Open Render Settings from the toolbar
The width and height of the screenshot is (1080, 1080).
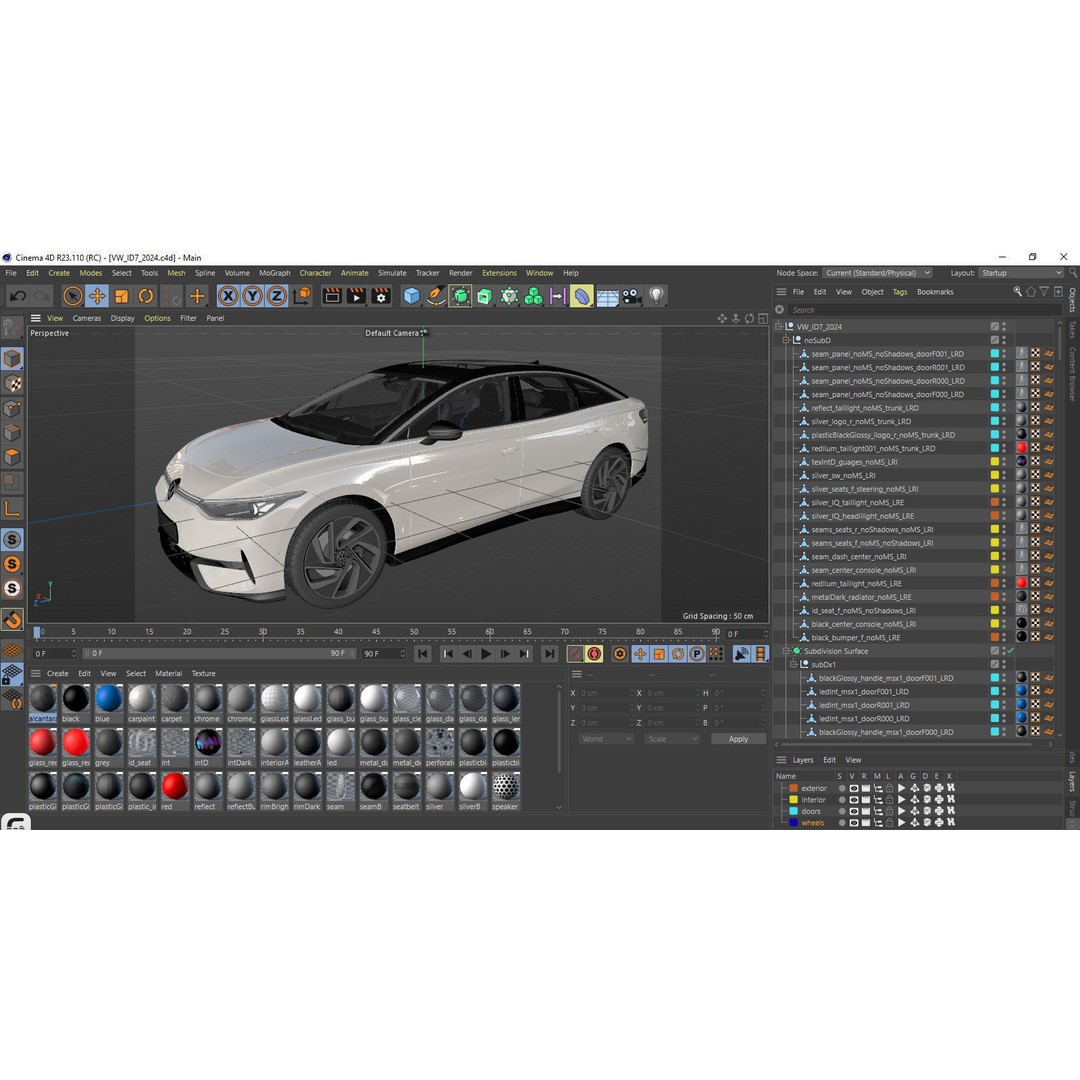381,296
